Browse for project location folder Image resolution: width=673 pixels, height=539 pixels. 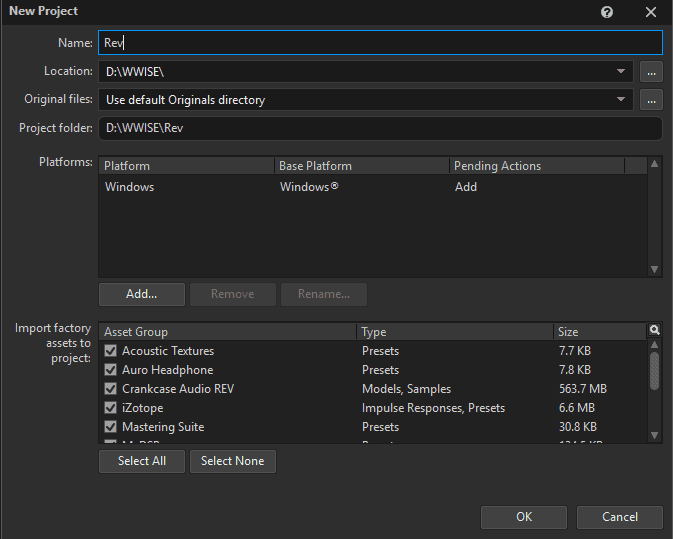tap(651, 72)
